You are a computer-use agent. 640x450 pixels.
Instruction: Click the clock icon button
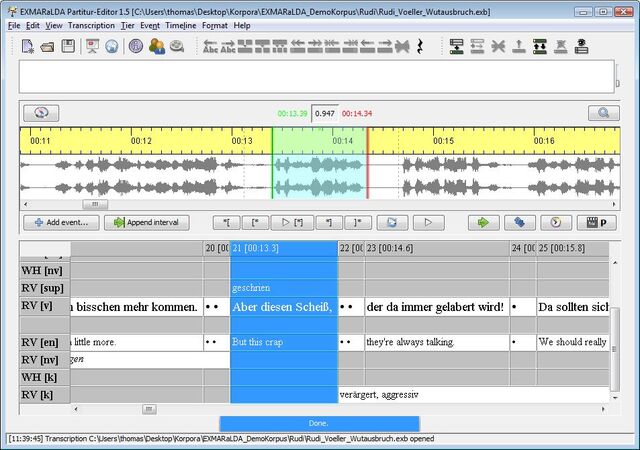556,223
